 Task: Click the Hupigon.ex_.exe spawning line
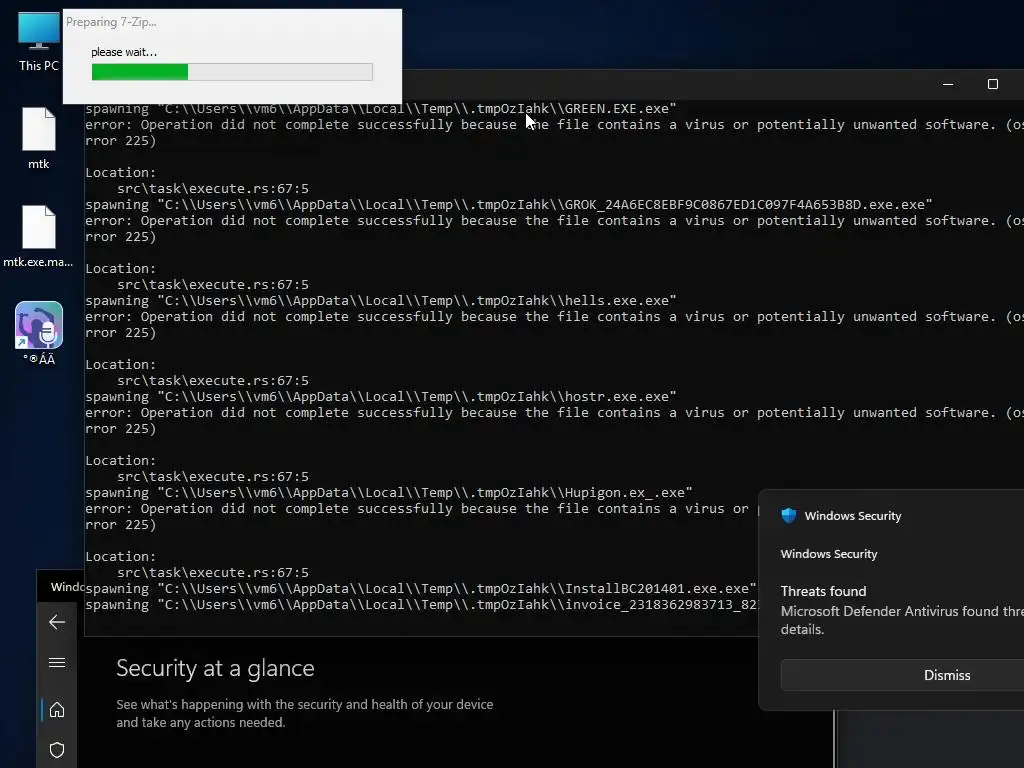point(389,492)
